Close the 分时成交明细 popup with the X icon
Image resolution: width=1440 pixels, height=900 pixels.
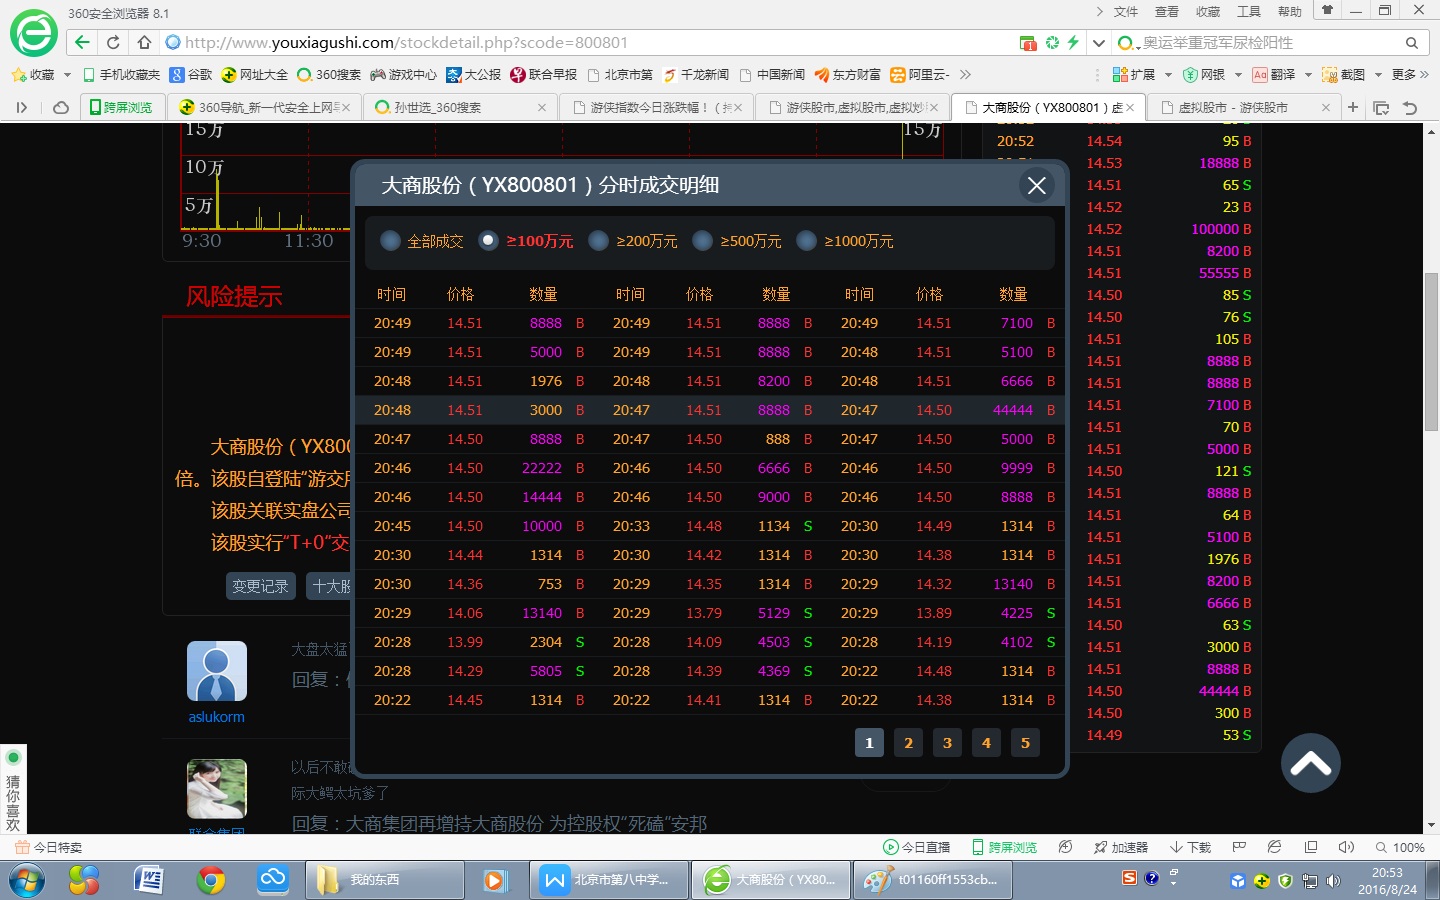coord(1036,185)
